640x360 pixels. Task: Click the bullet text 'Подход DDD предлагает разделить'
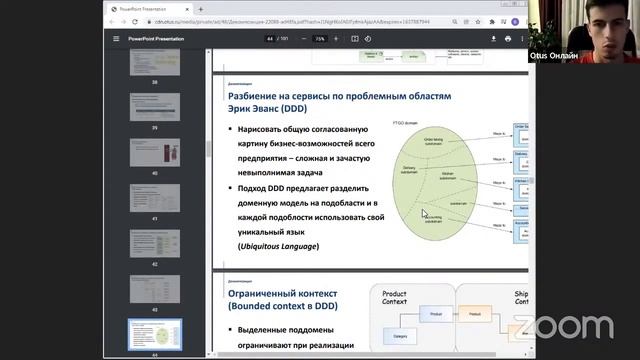pos(303,188)
